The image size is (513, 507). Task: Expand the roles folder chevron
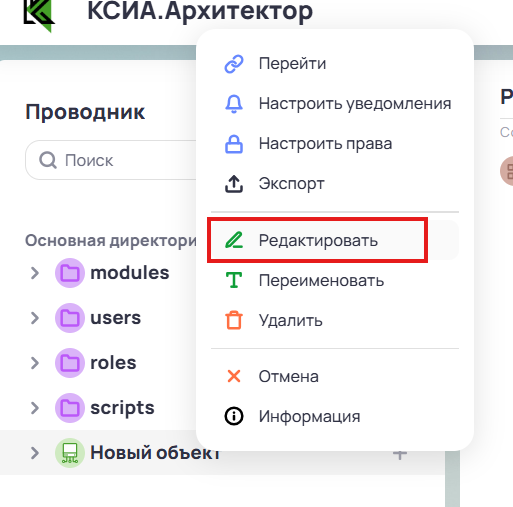point(35,363)
